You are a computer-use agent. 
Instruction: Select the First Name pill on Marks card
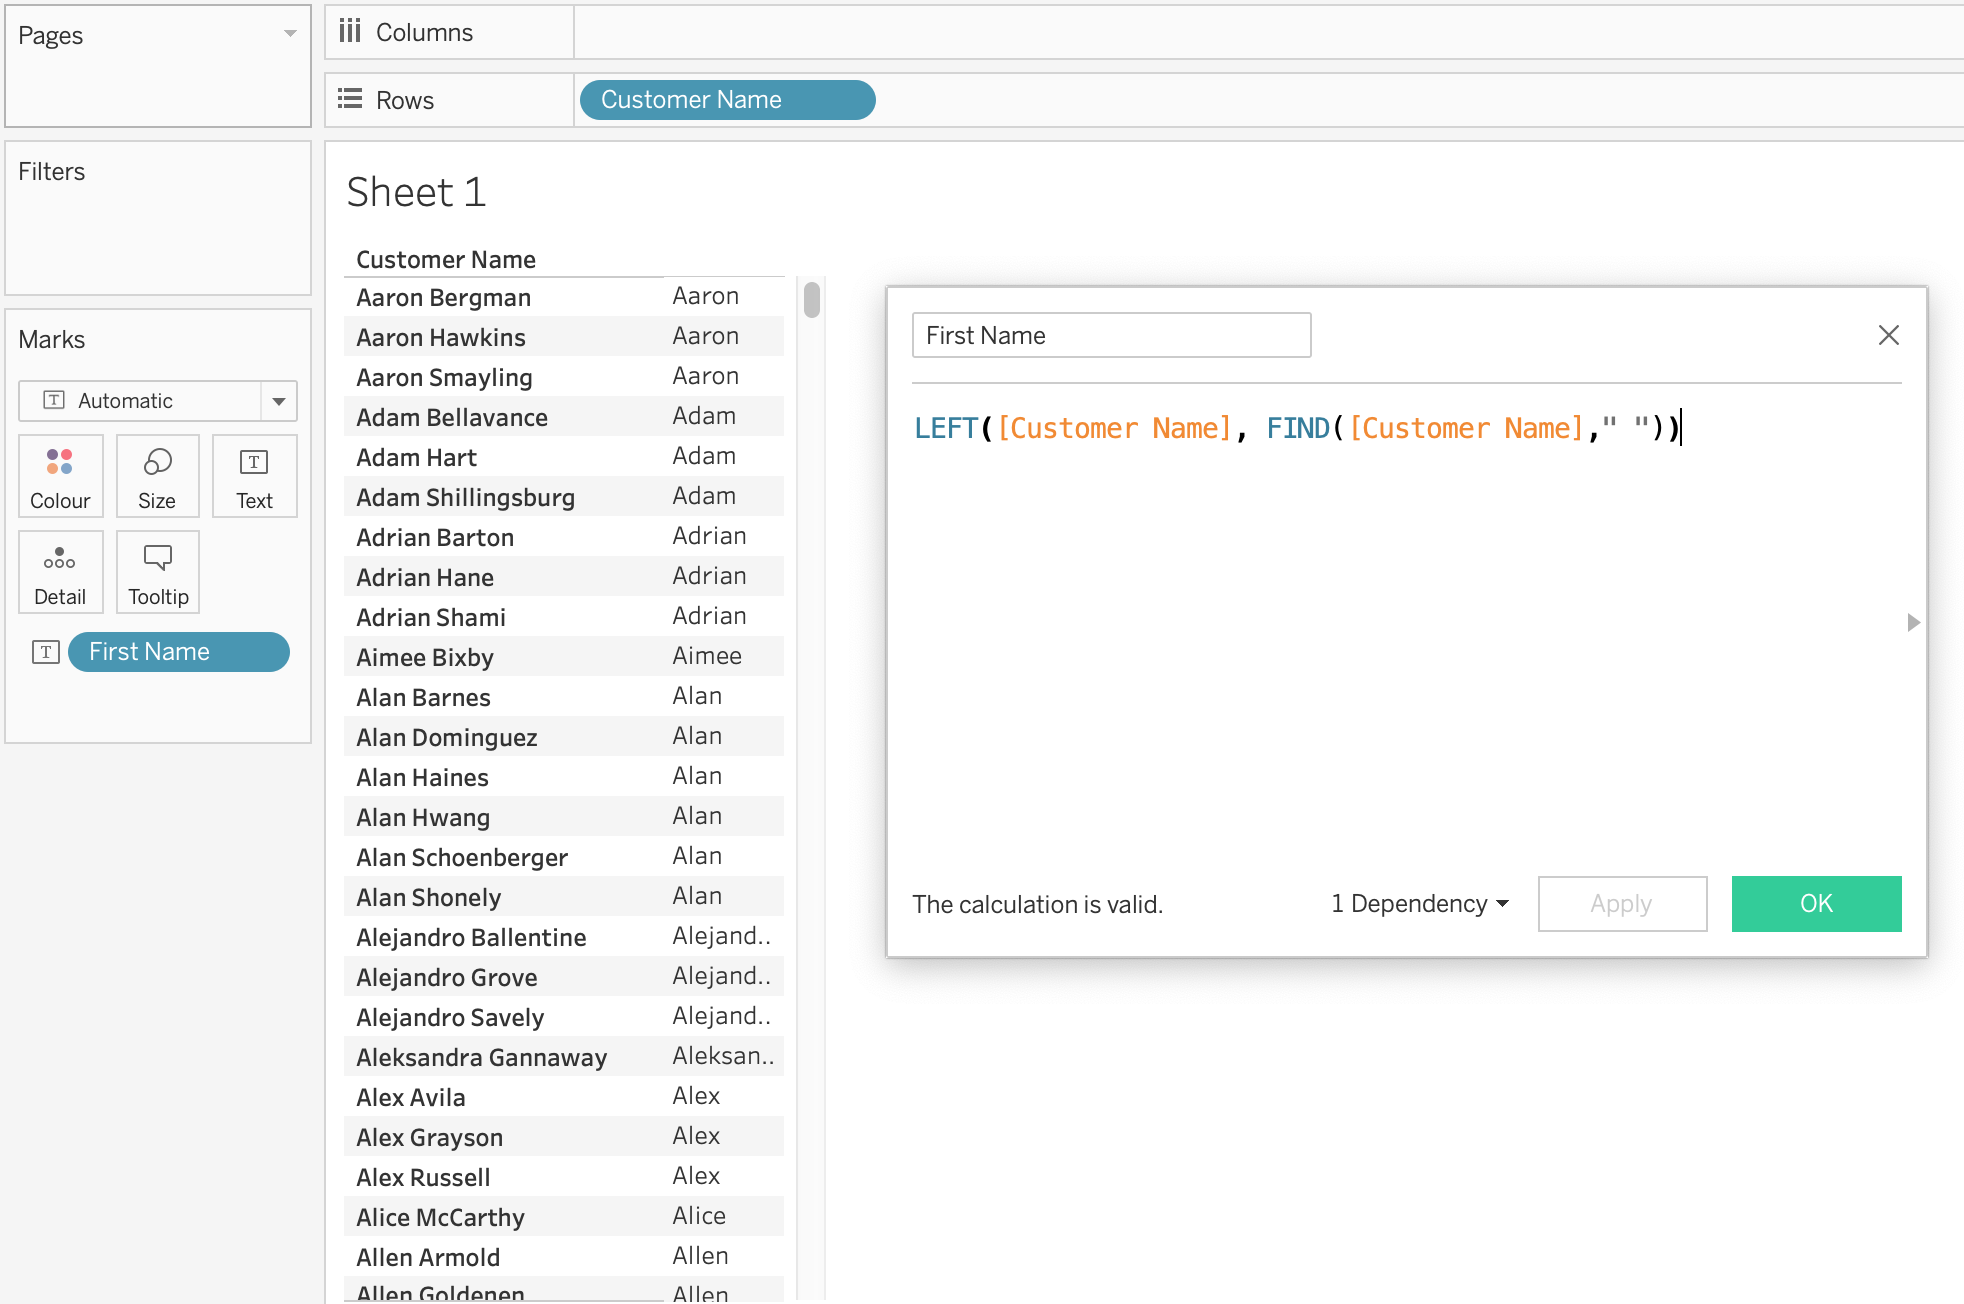click(178, 652)
